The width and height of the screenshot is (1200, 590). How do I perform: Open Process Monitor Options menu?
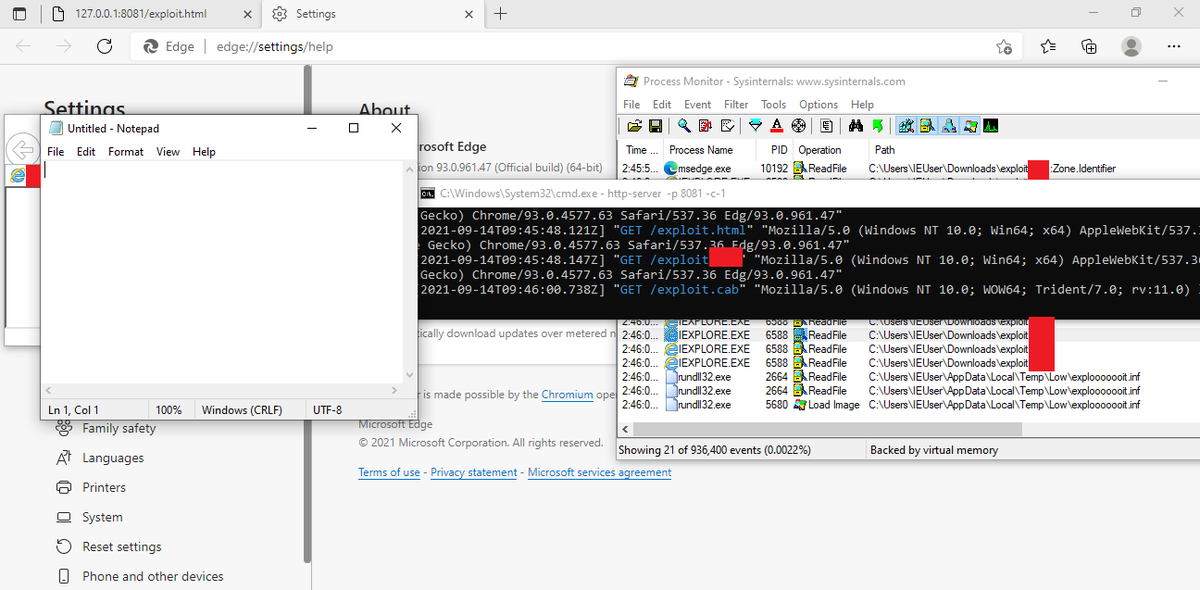coord(818,104)
